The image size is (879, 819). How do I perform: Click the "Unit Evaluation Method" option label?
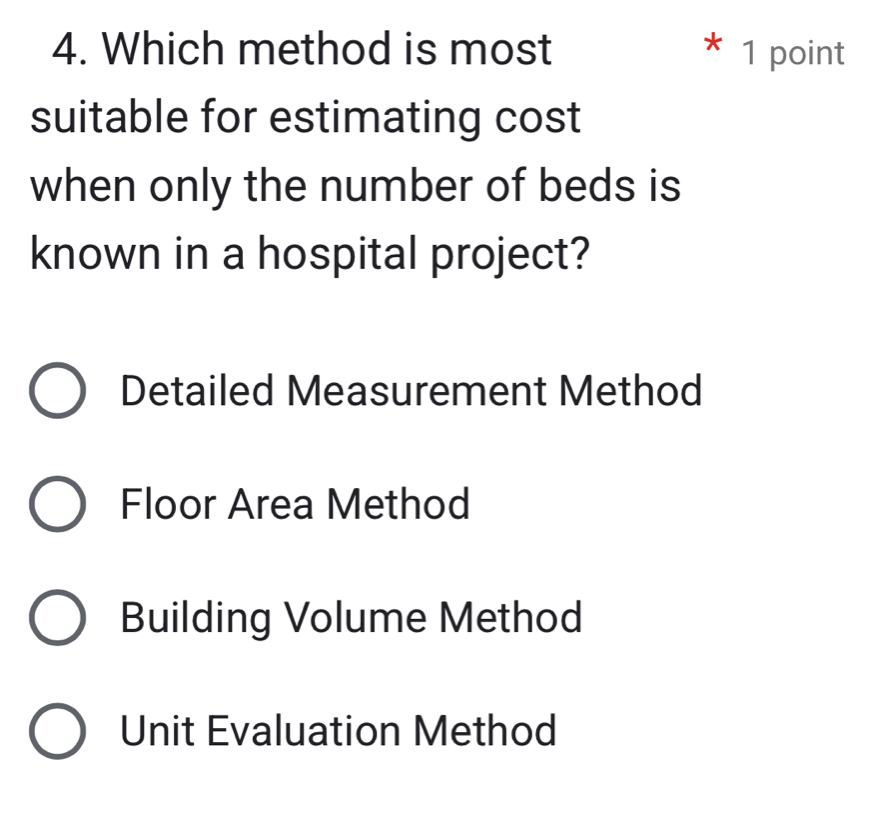338,731
